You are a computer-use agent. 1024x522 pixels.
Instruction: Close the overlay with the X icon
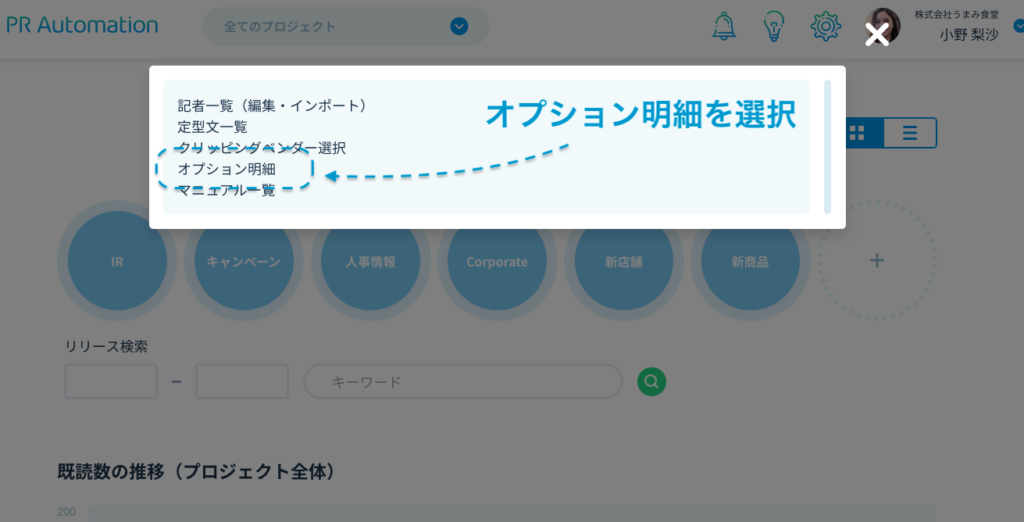coord(877,35)
